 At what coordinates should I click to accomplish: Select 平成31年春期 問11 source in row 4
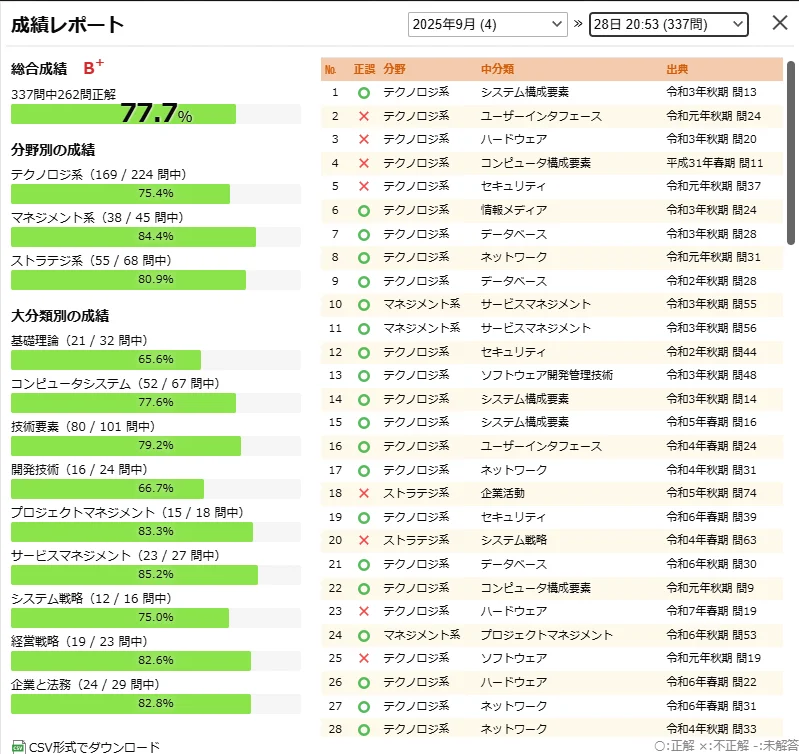pyautogui.click(x=714, y=163)
